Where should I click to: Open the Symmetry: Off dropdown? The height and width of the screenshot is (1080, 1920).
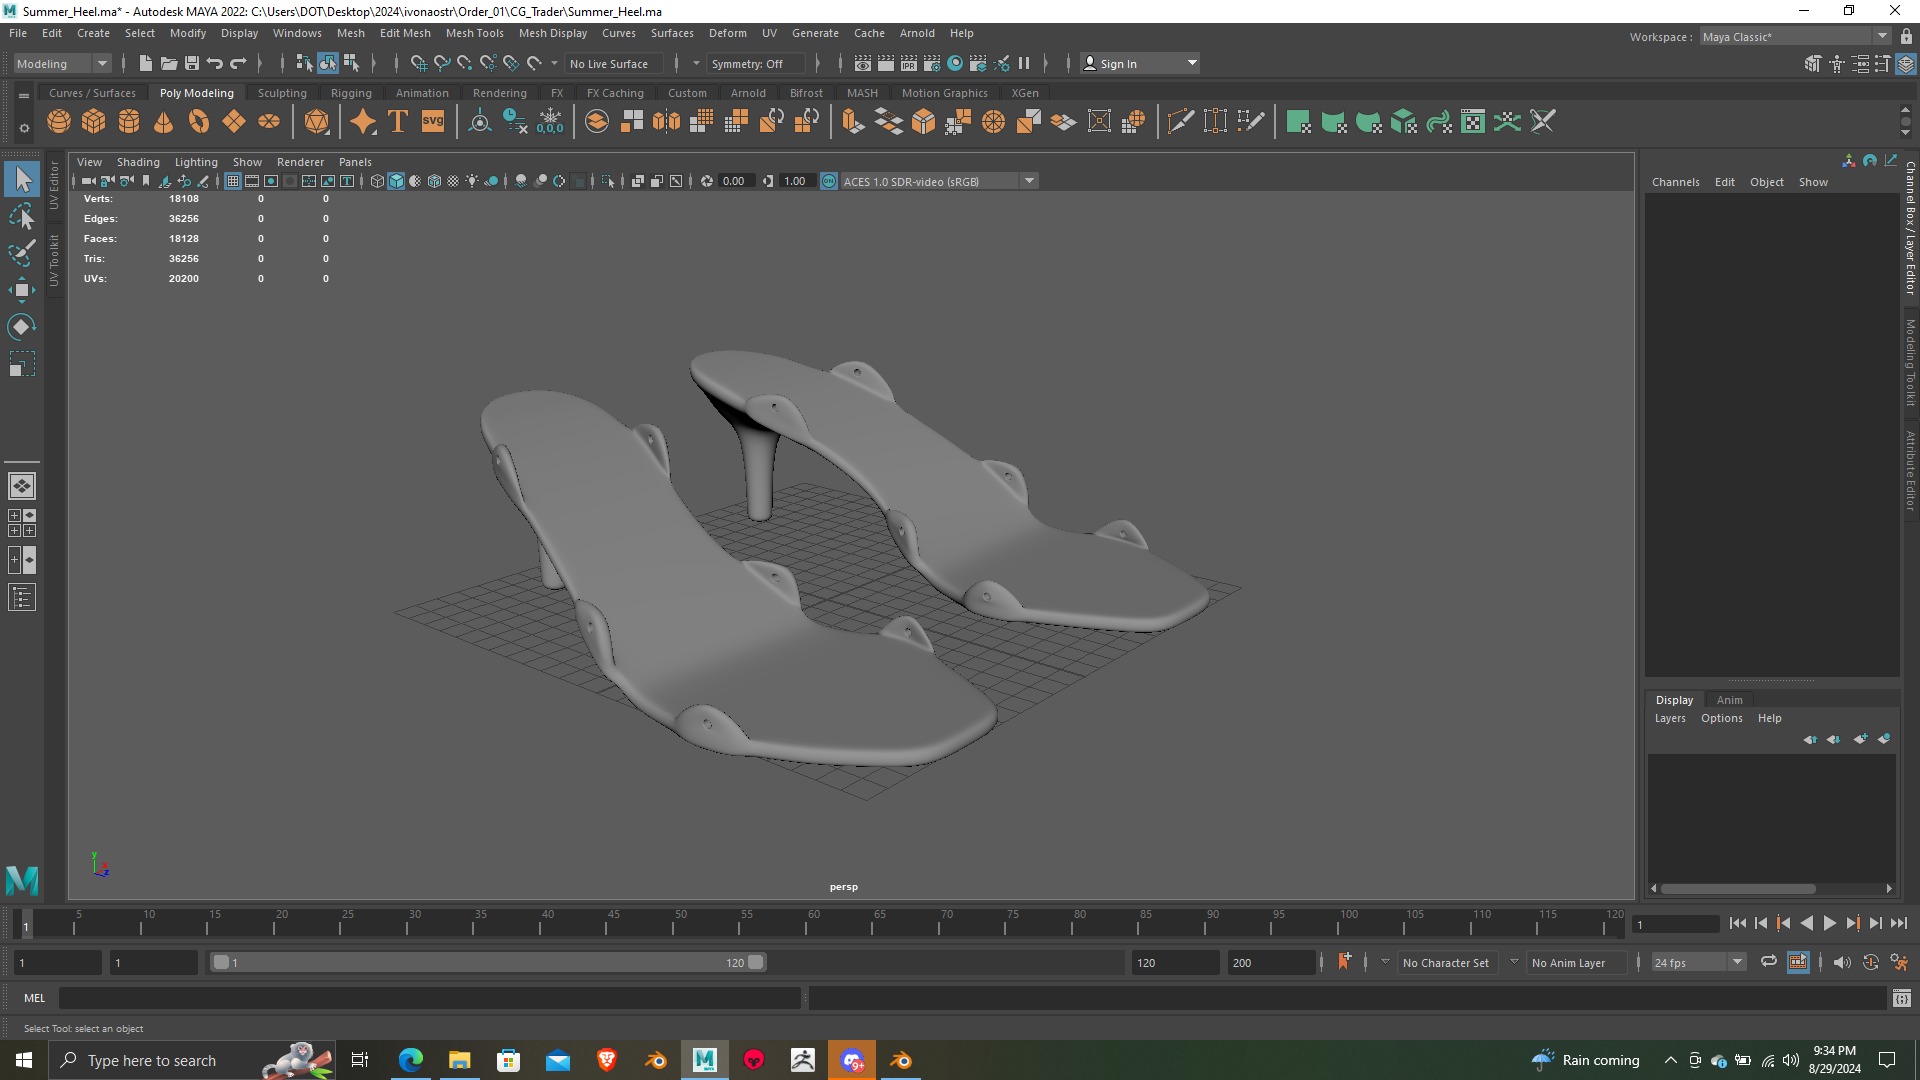coord(756,63)
